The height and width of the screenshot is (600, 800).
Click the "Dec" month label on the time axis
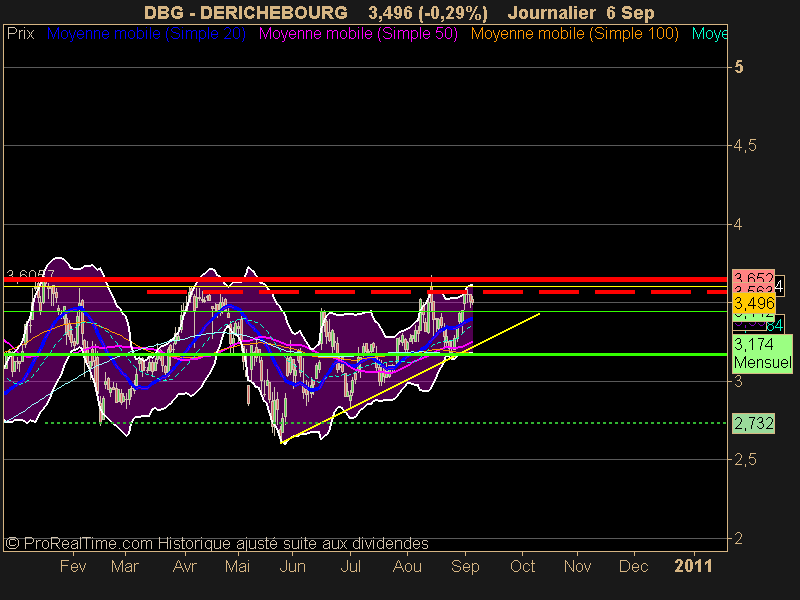click(x=634, y=566)
